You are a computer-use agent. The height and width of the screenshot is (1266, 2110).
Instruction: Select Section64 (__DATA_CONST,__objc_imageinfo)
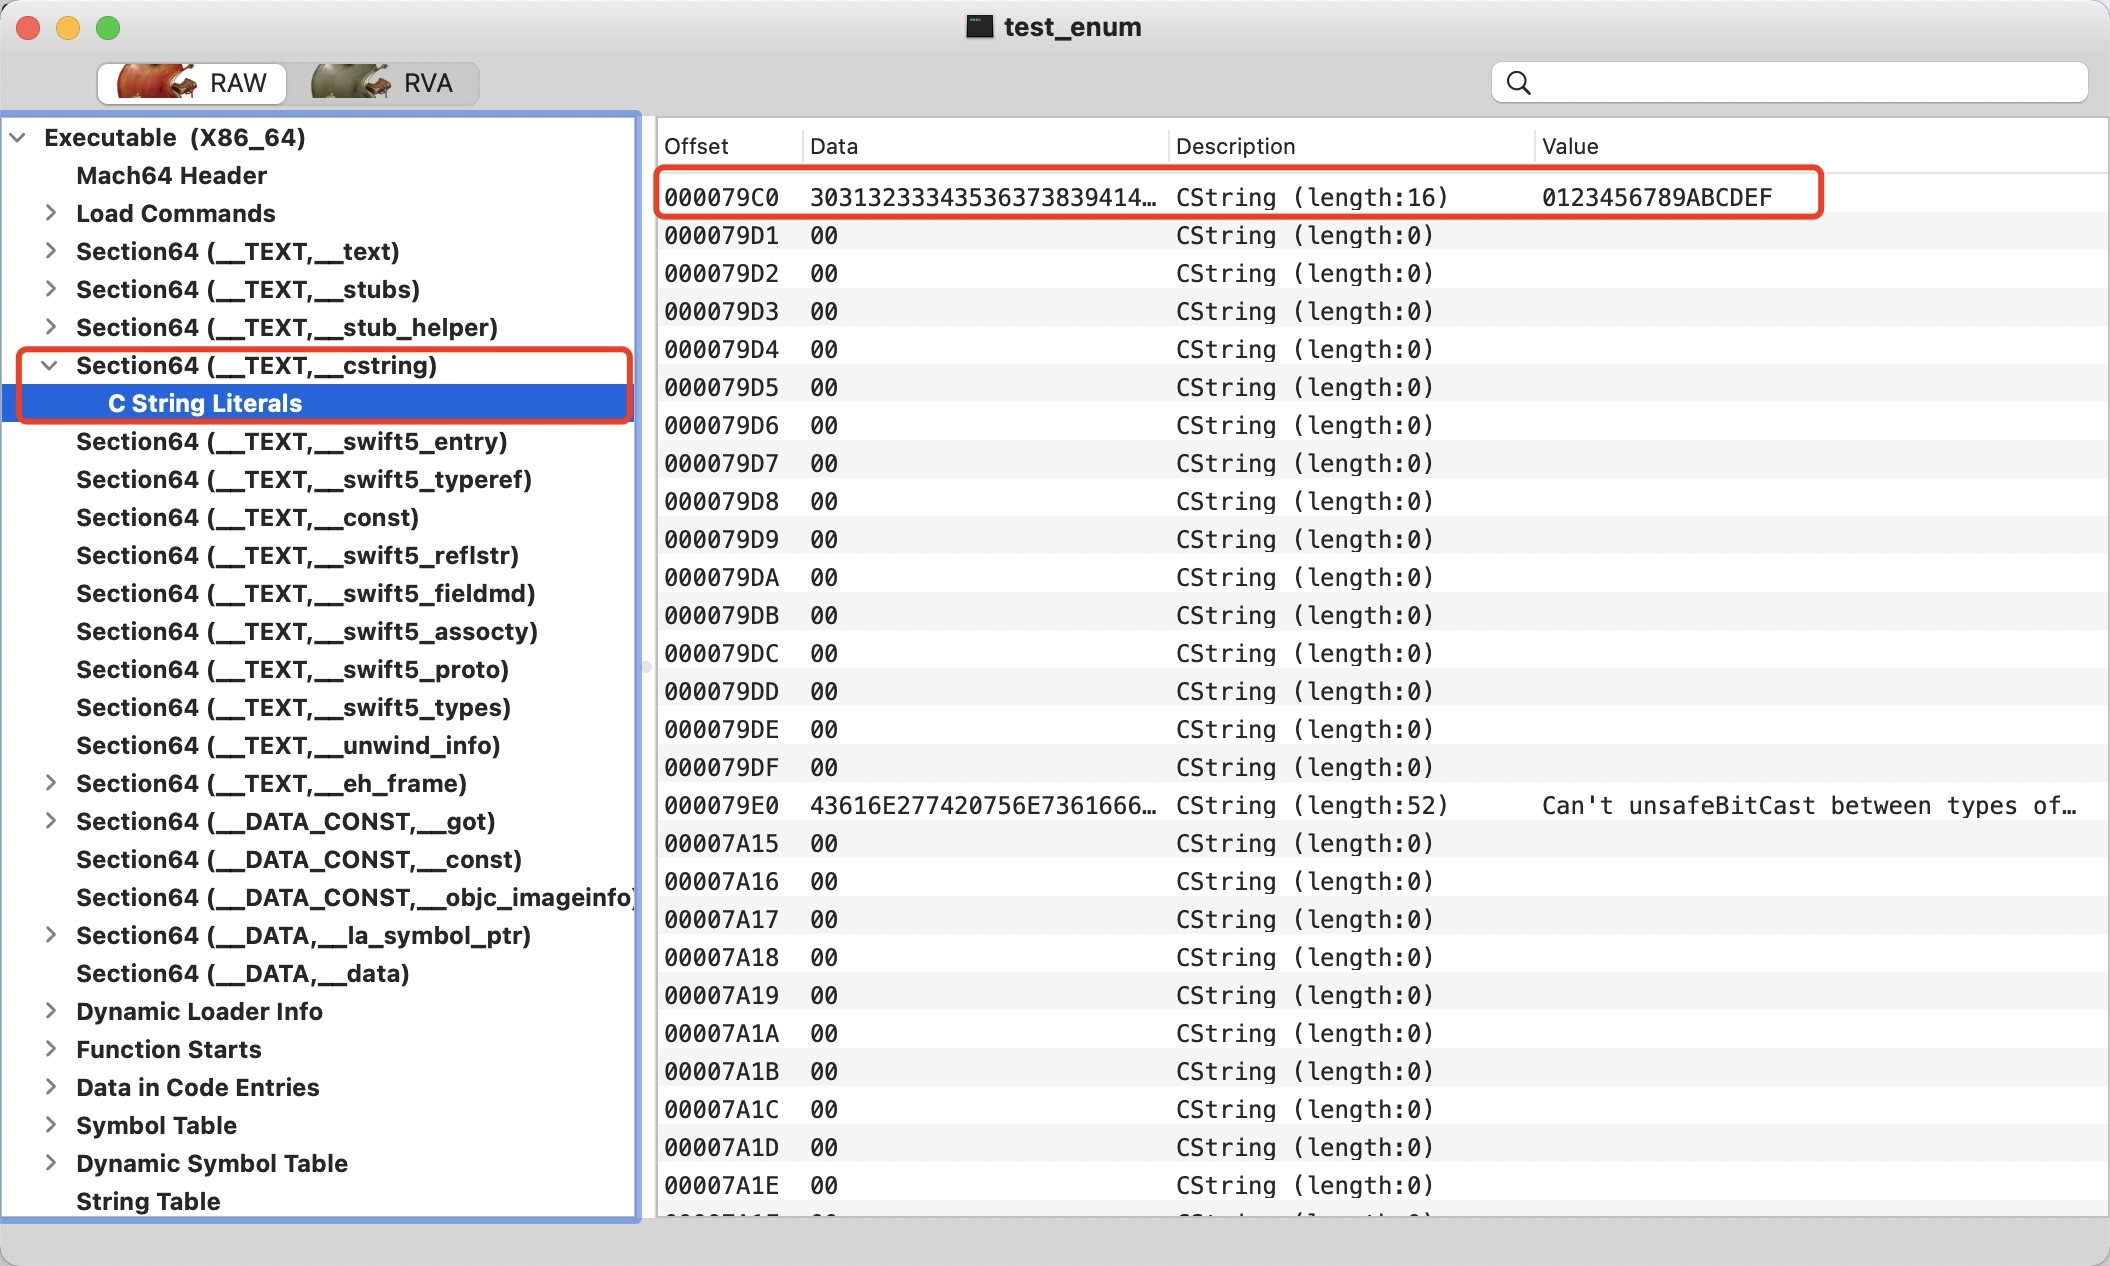point(355,898)
